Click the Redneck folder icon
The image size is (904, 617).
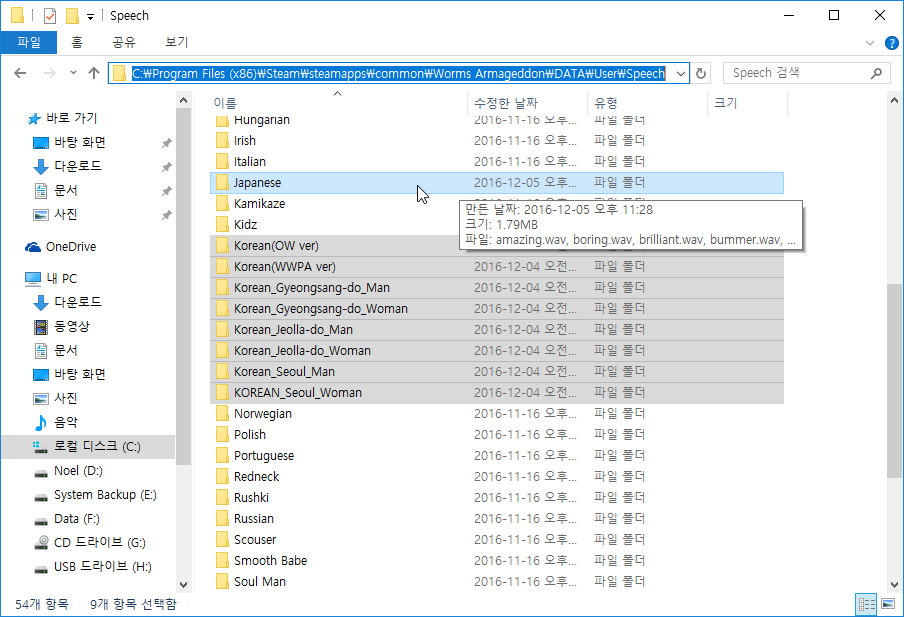point(222,477)
